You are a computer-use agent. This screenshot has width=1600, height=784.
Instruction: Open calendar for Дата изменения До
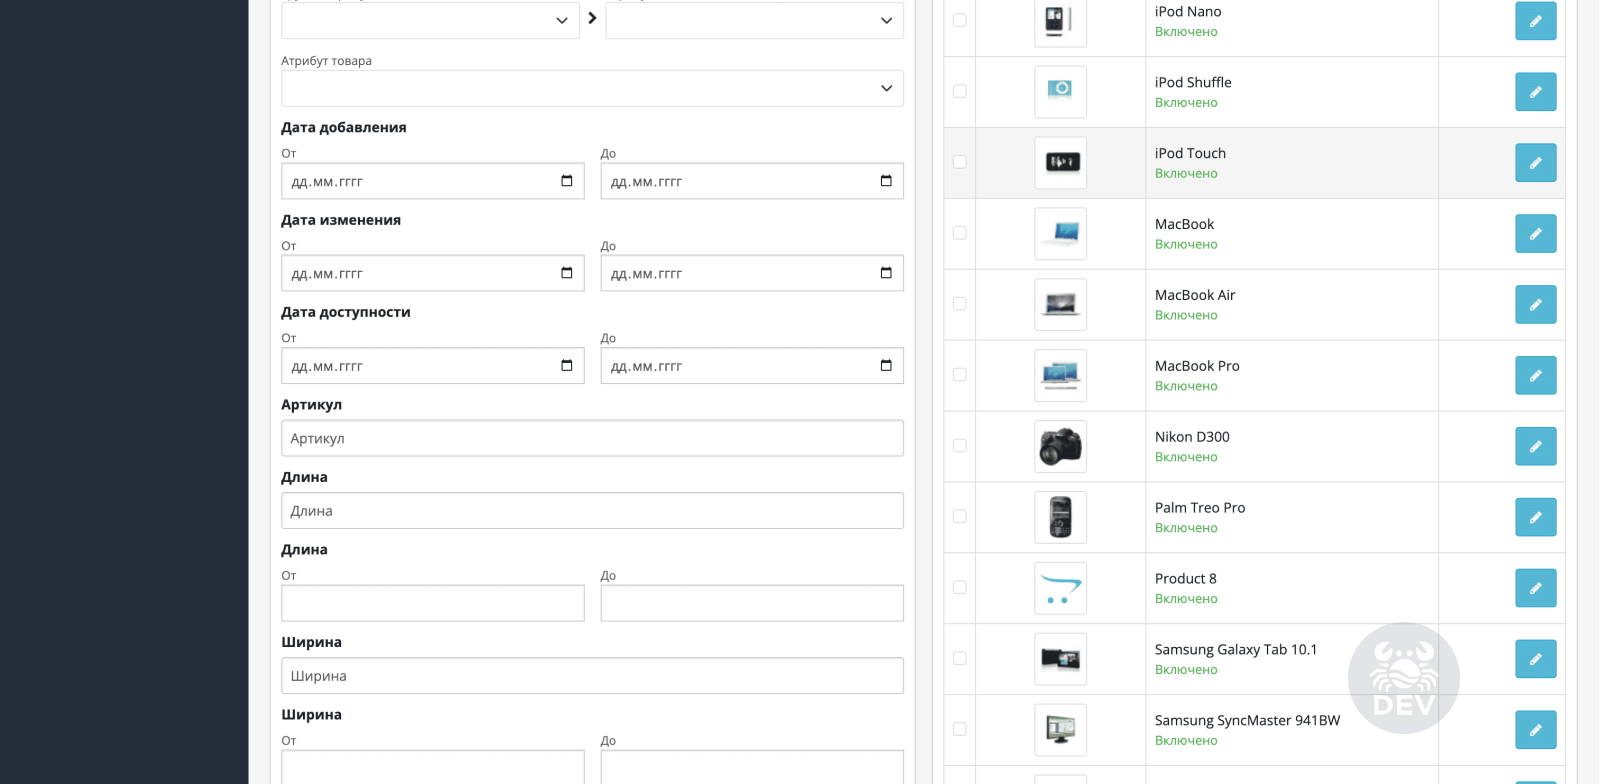pyautogui.click(x=886, y=273)
